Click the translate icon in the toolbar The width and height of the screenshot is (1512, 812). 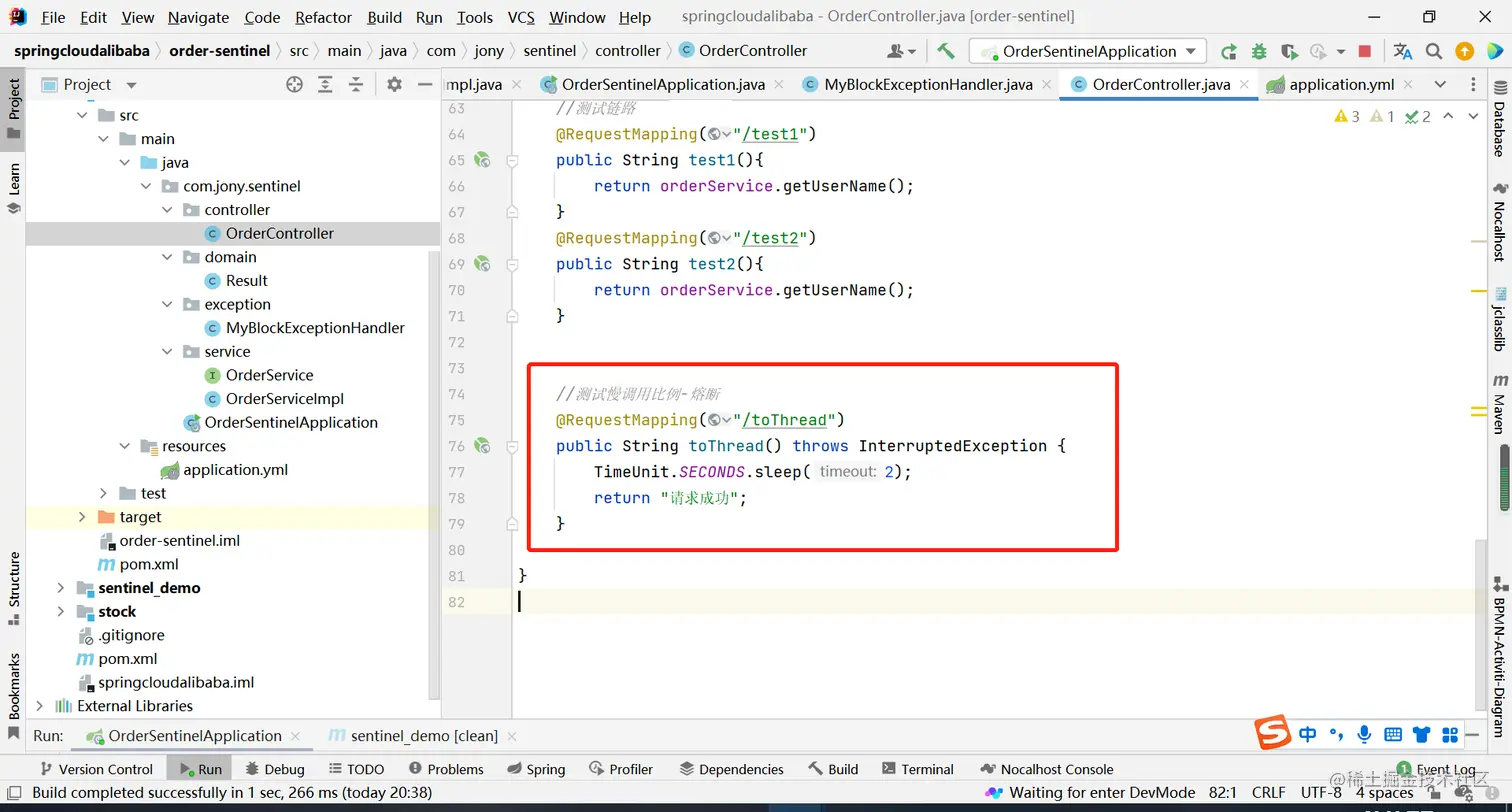tap(1403, 51)
